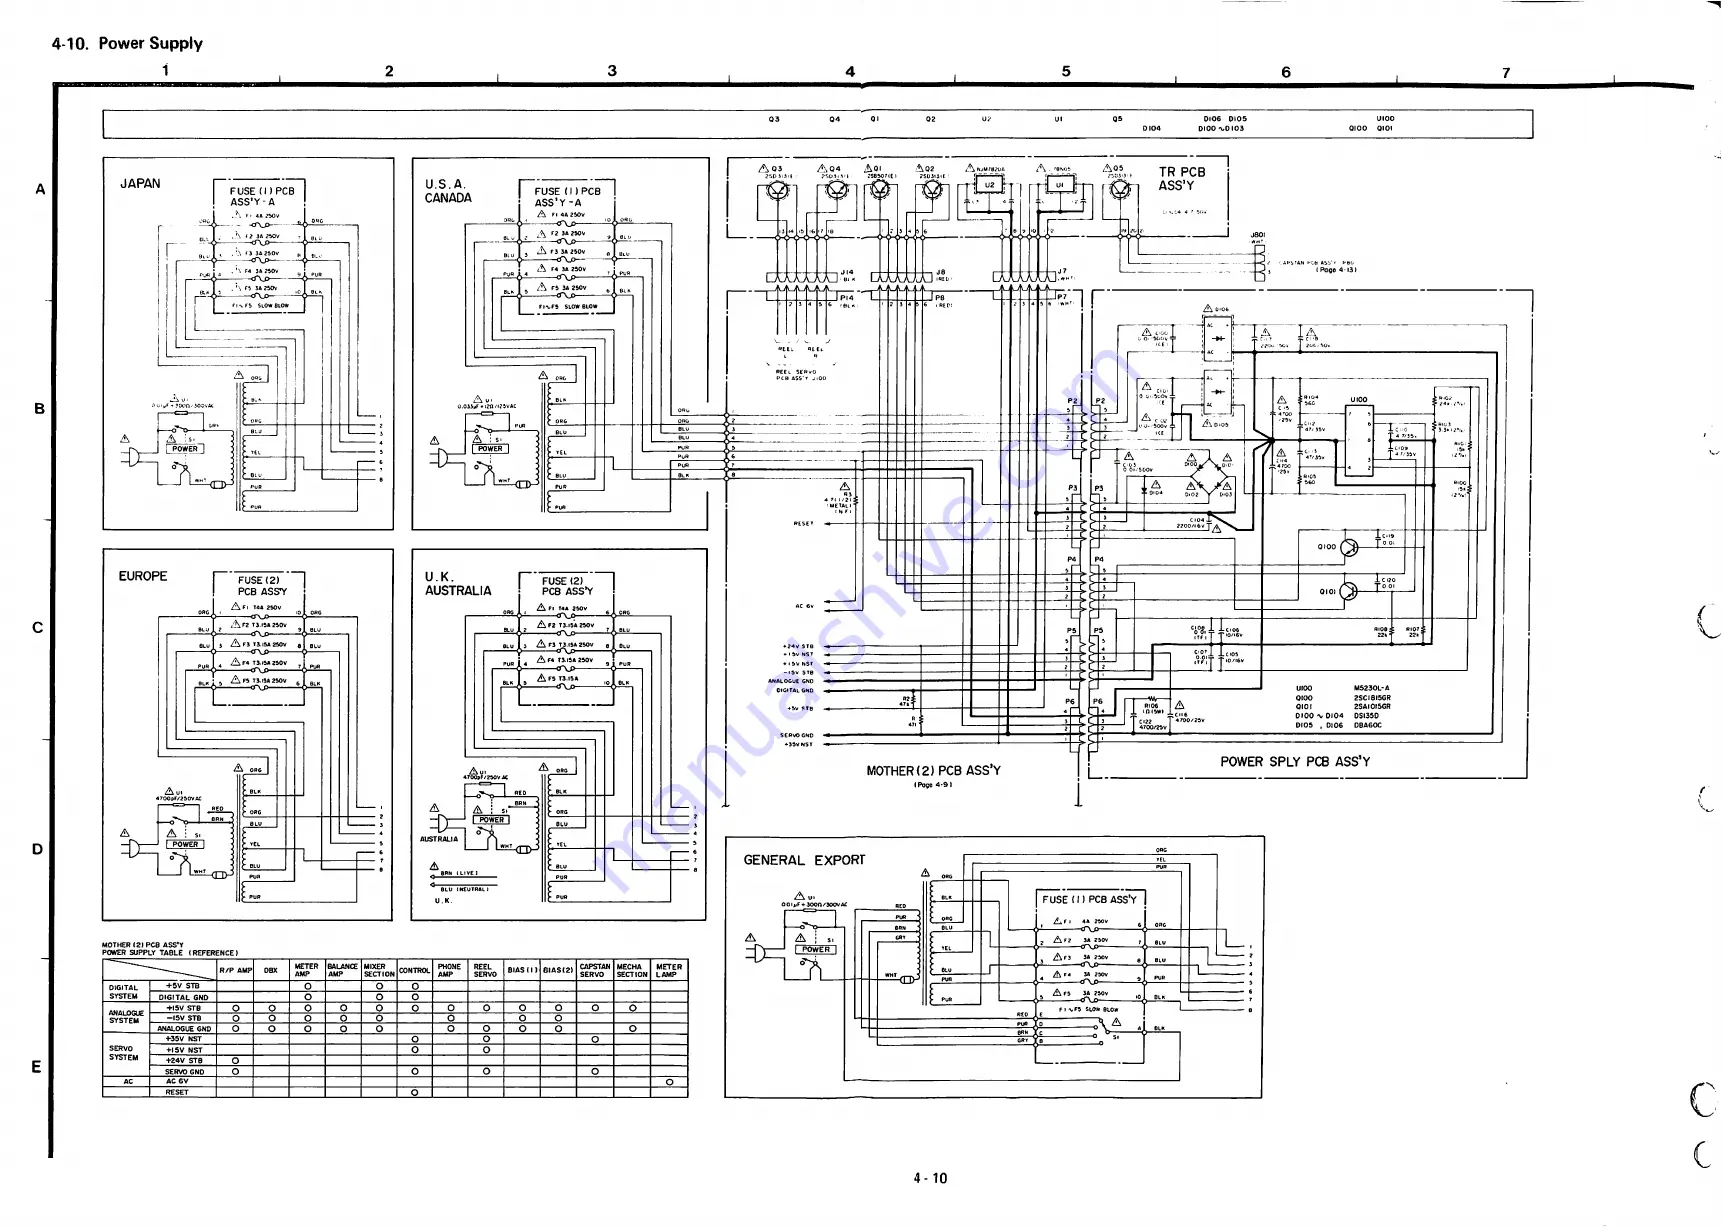The image size is (1722, 1227).
Task: Click the '(Page 4-9)' reference under MOTHER (2)
Action: (933, 785)
